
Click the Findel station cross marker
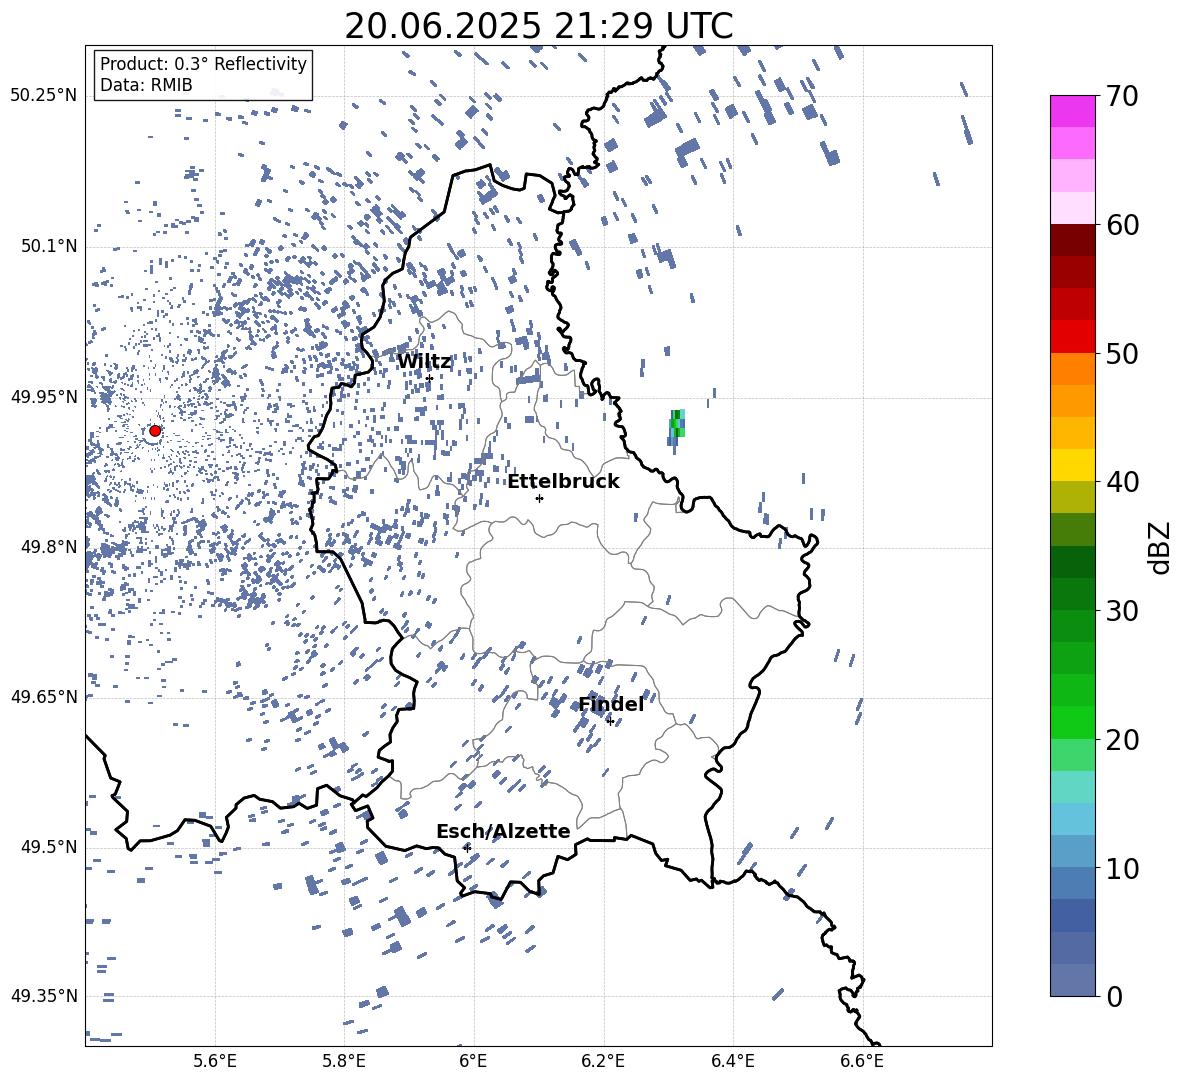click(x=610, y=722)
